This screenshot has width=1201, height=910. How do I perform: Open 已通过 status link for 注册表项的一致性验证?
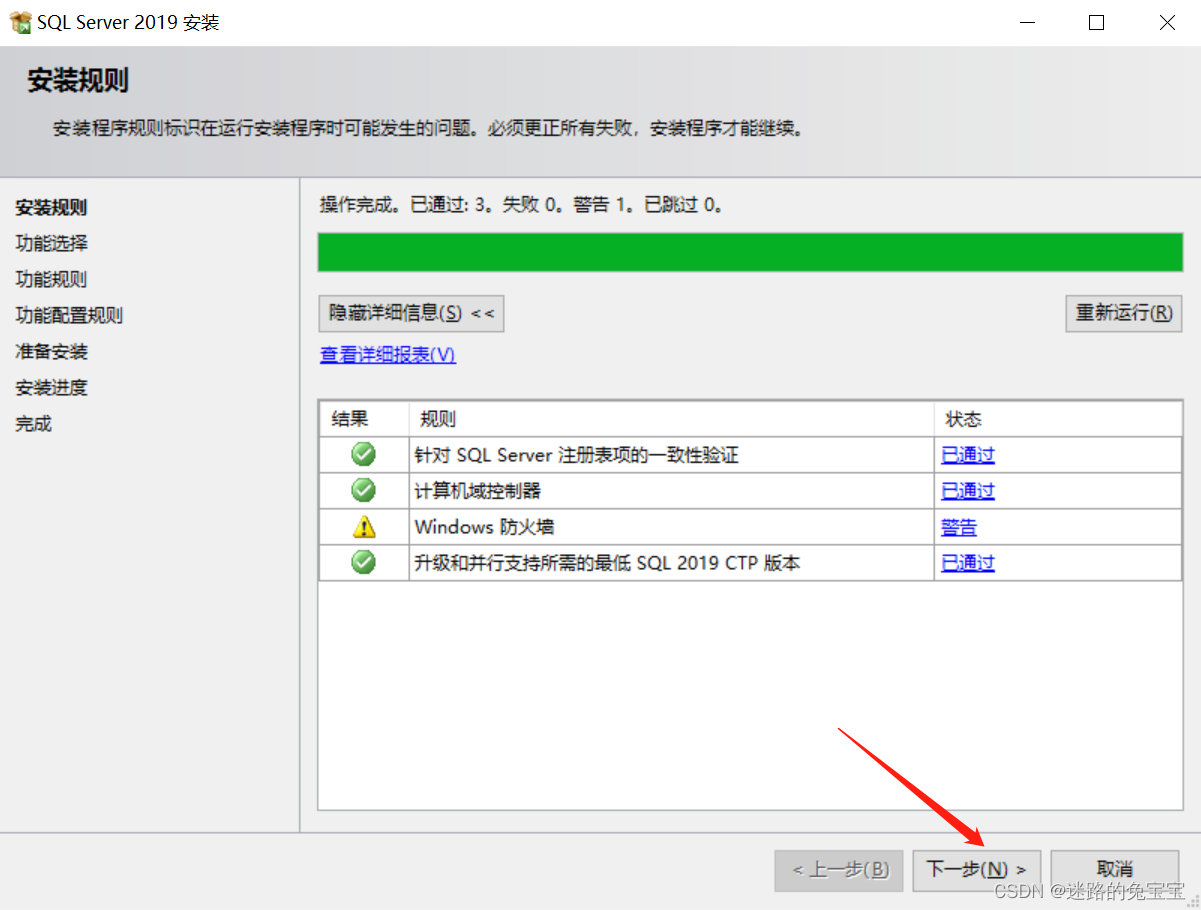click(x=968, y=455)
